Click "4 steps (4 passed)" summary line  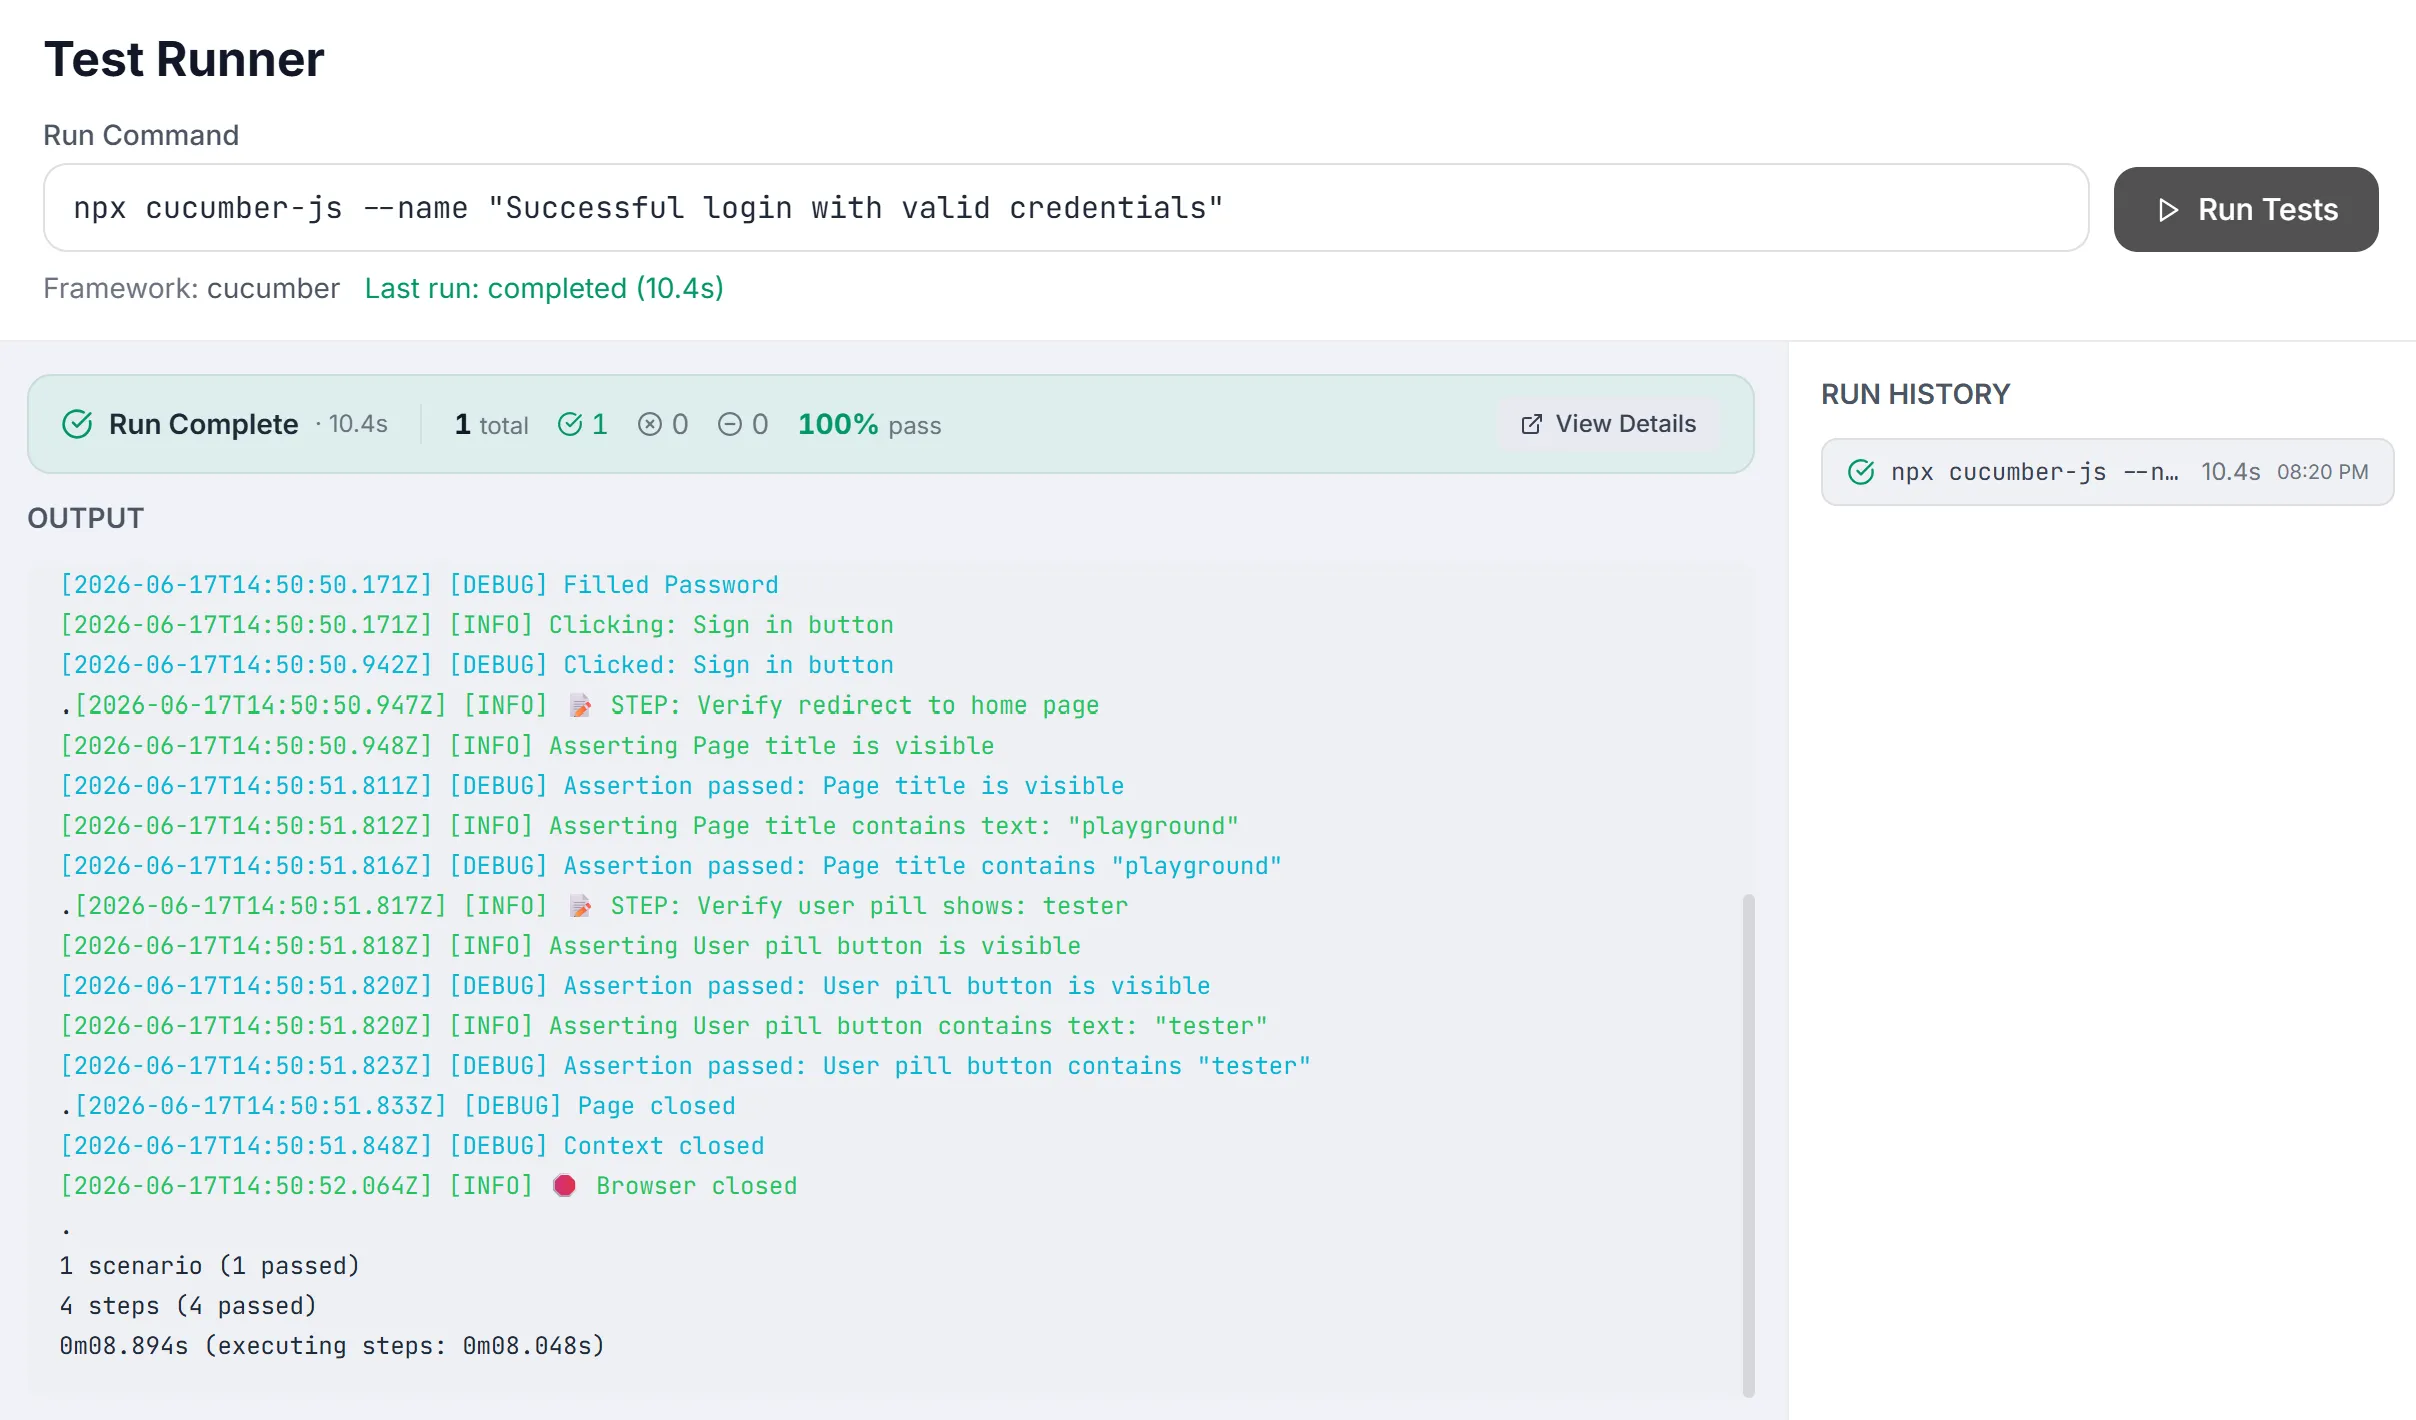click(x=188, y=1306)
